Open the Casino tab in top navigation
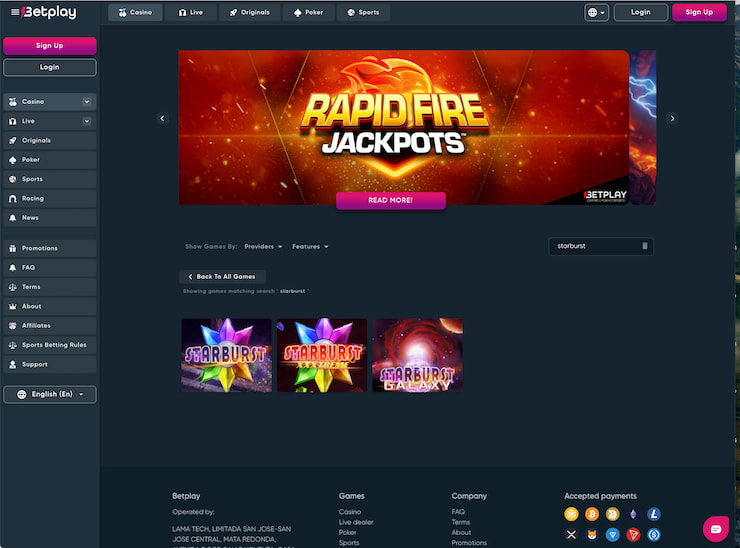The width and height of the screenshot is (740, 548). point(135,12)
